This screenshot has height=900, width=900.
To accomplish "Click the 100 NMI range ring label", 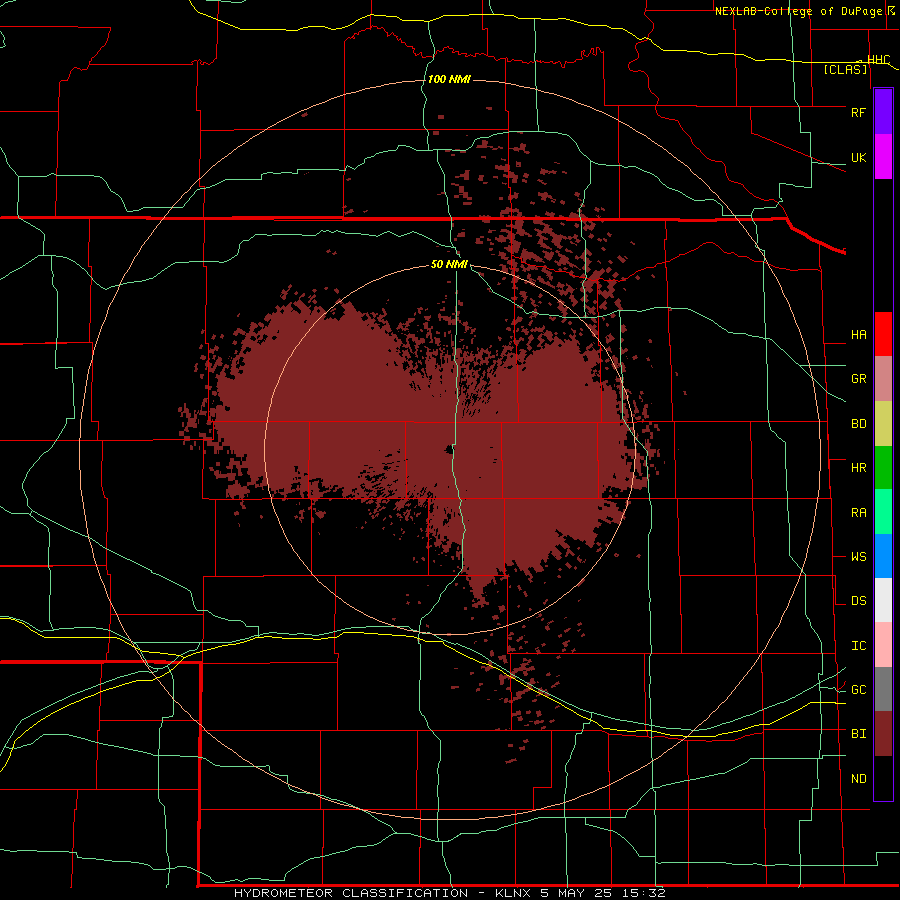I will (x=449, y=79).
